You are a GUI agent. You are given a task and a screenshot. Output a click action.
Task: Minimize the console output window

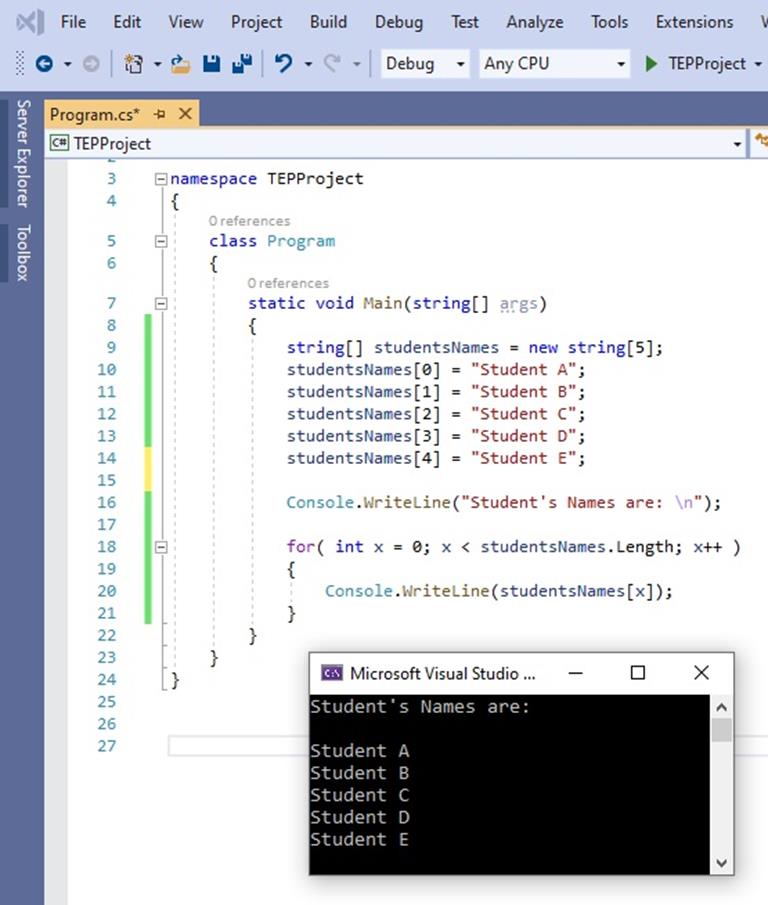coord(575,673)
